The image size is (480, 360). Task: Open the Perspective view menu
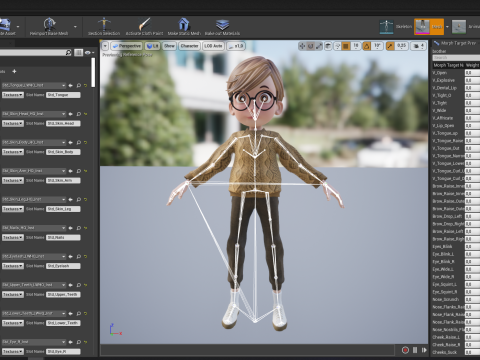tap(127, 46)
